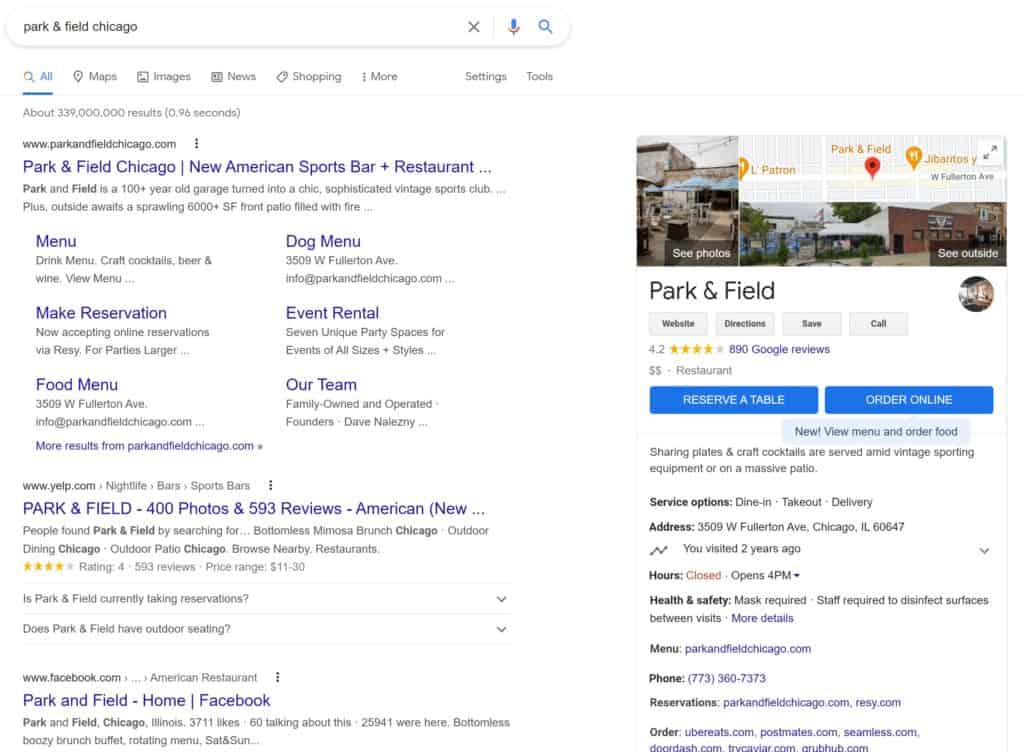Open ubereats.com order link
Screen dimensions: 1024x752
click(719, 732)
